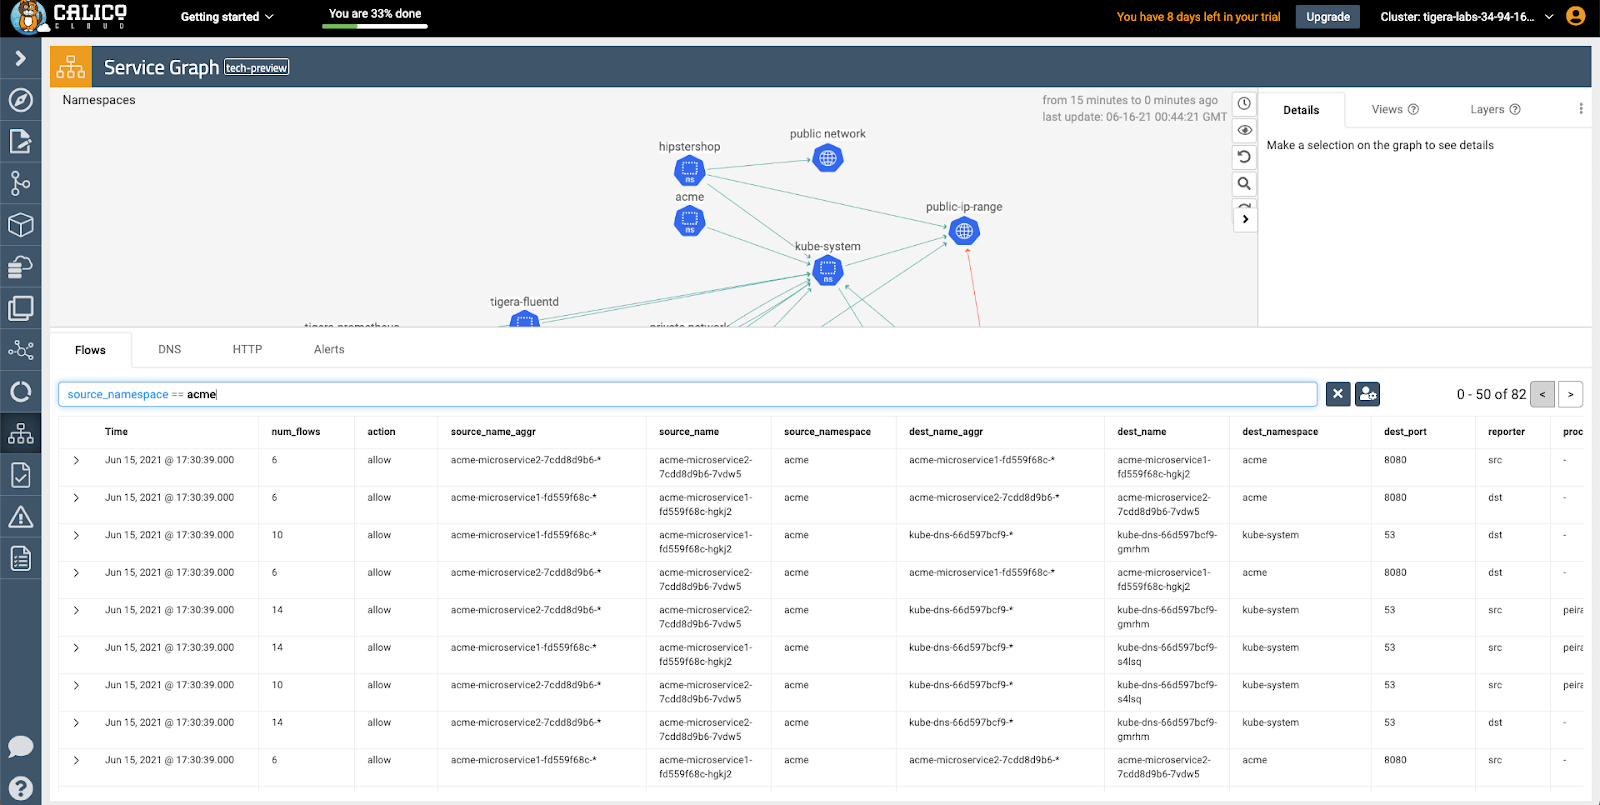Screen dimensions: 1600x805
Task: Open the connected nodes icon in the sidebar
Action: [20, 350]
